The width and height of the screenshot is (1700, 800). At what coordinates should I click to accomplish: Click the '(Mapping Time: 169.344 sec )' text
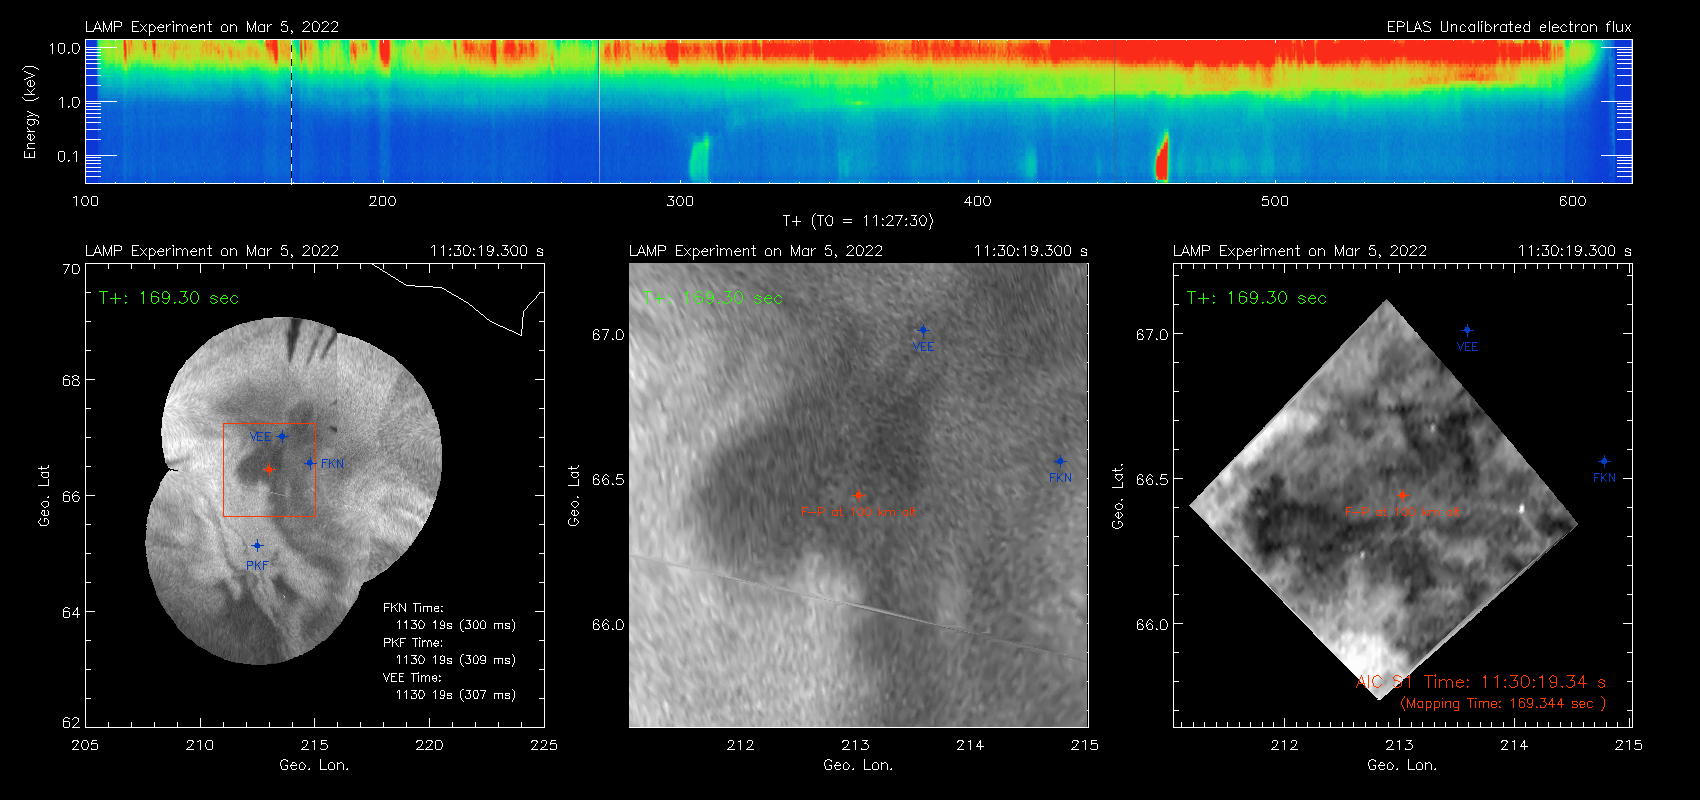(x=1503, y=704)
